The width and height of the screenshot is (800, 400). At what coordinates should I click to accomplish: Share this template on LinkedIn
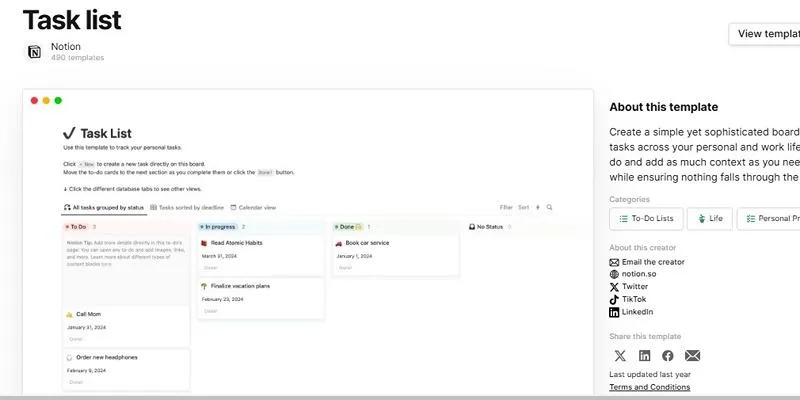coord(645,356)
